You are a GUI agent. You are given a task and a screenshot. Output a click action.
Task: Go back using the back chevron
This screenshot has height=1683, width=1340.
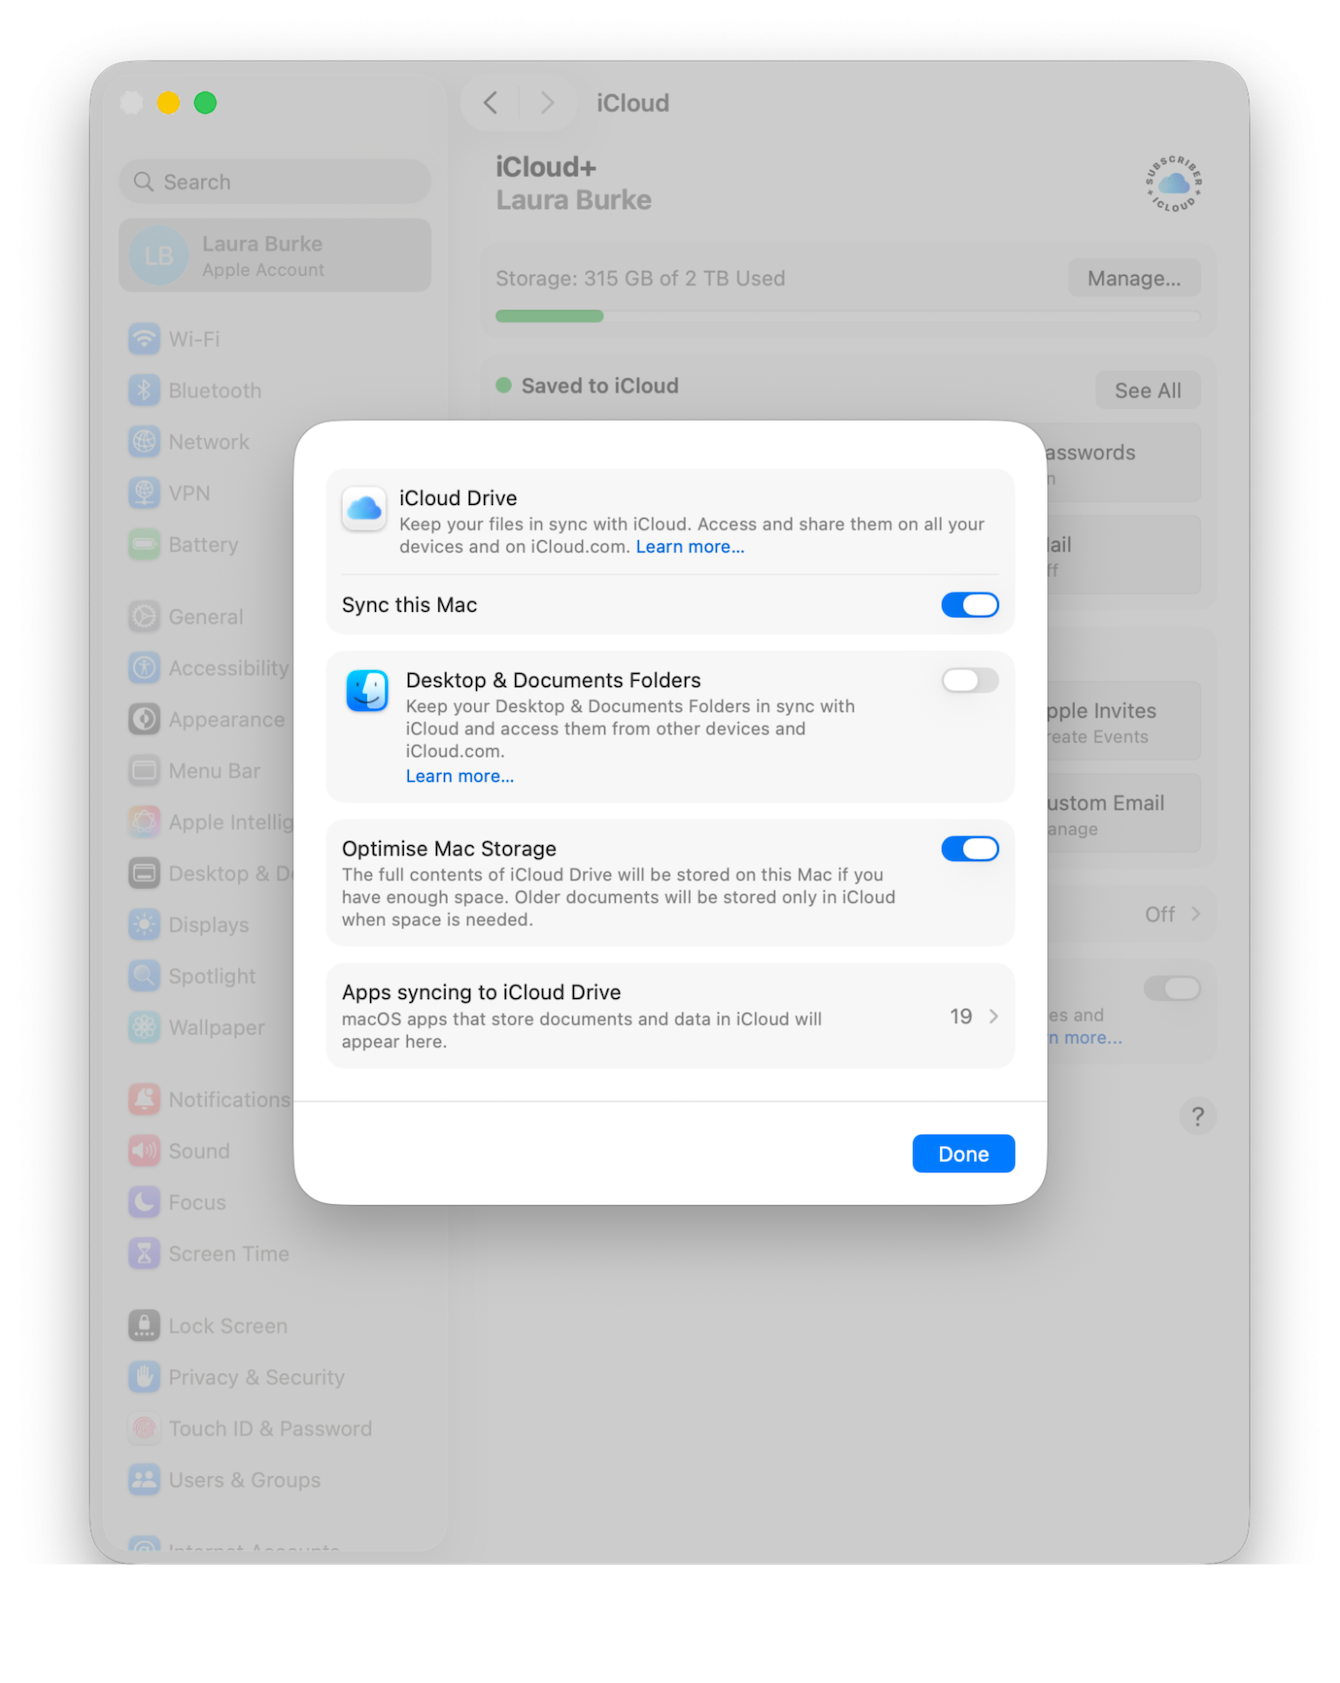coord(490,103)
